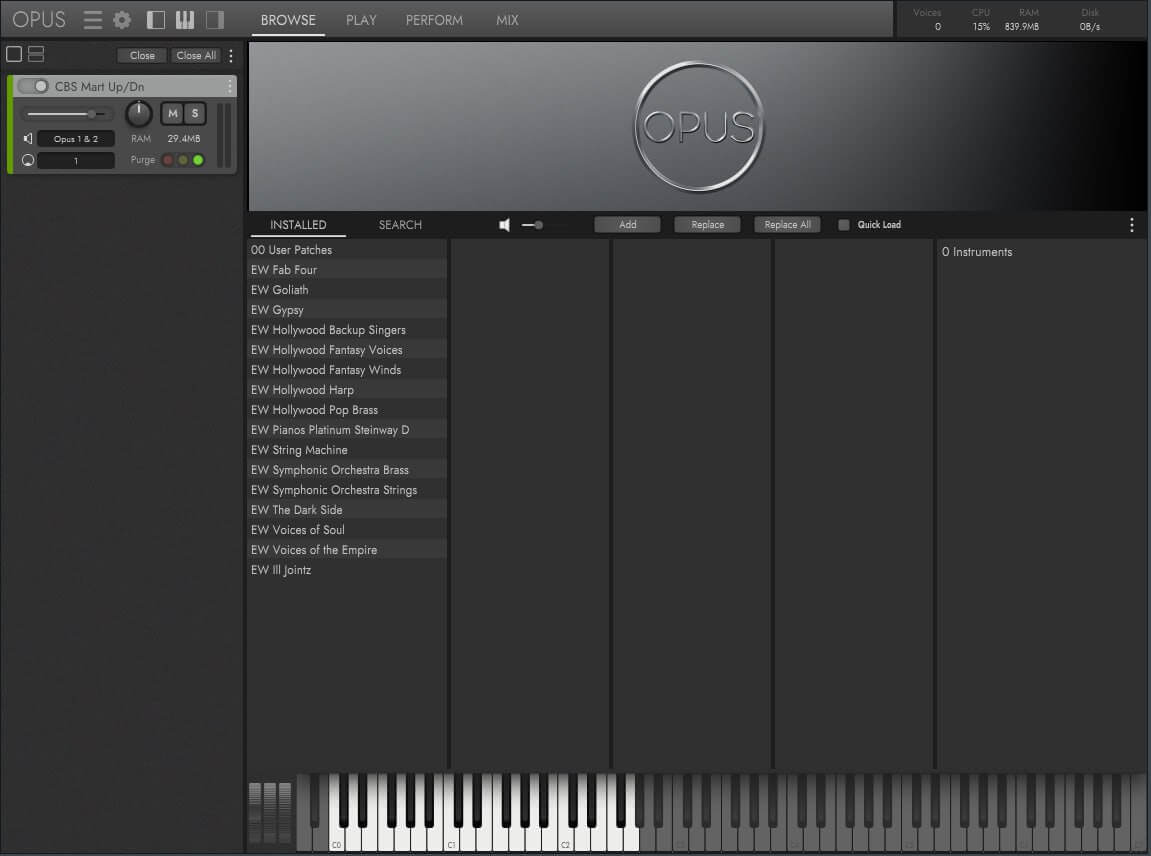This screenshot has height=856, width=1151.
Task: Select the EW Gypsy library
Action: tap(349, 310)
